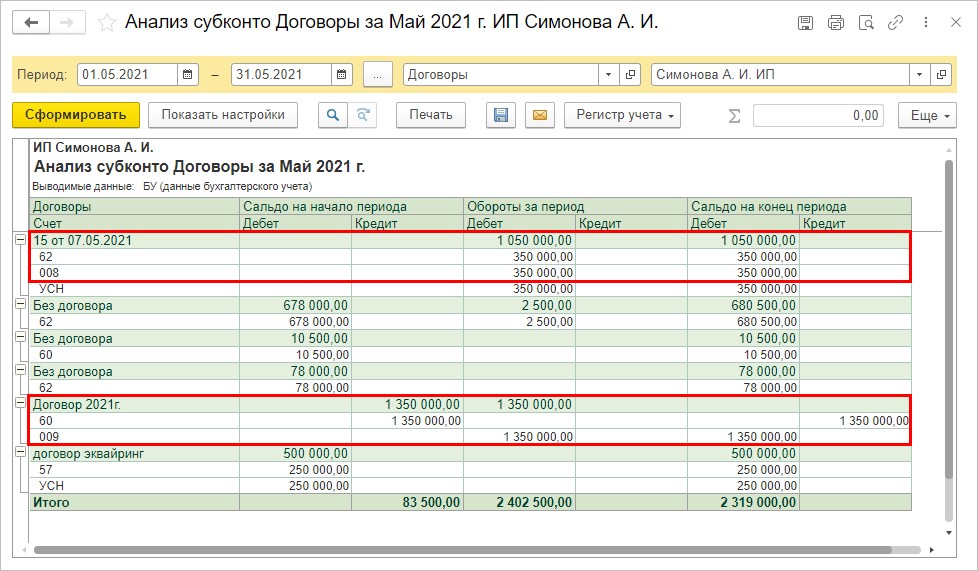
Task: Copy link with the chain icon
Action: tap(896, 23)
